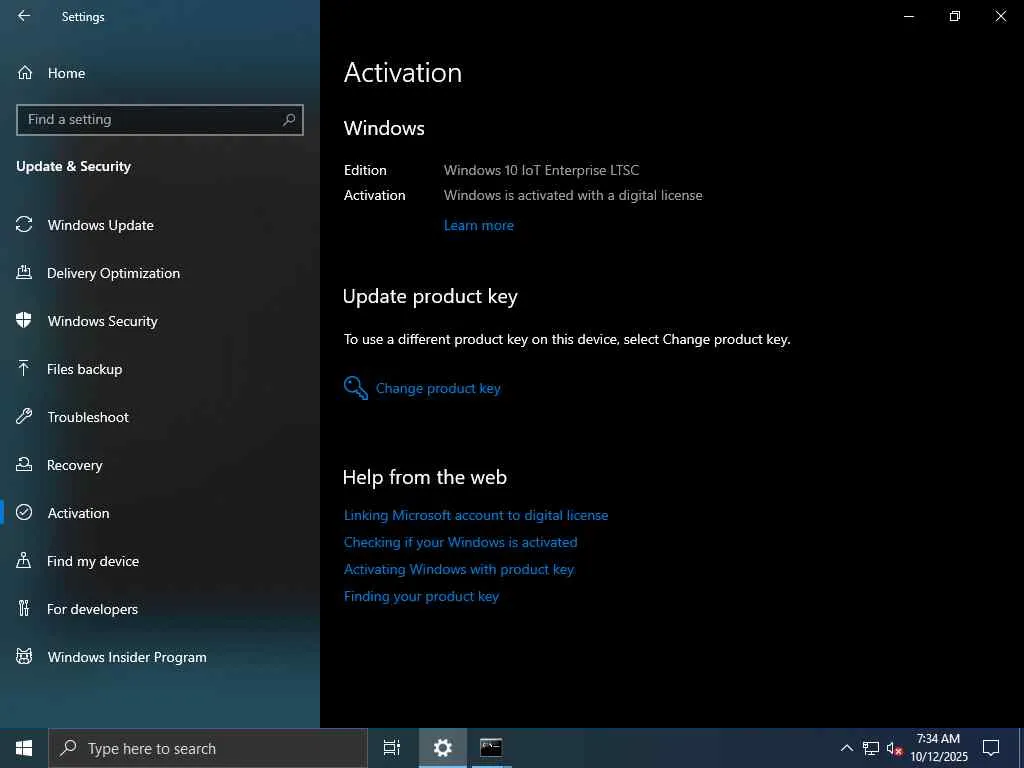Click the back arrow in Settings
The height and width of the screenshot is (768, 1024).
(x=24, y=16)
